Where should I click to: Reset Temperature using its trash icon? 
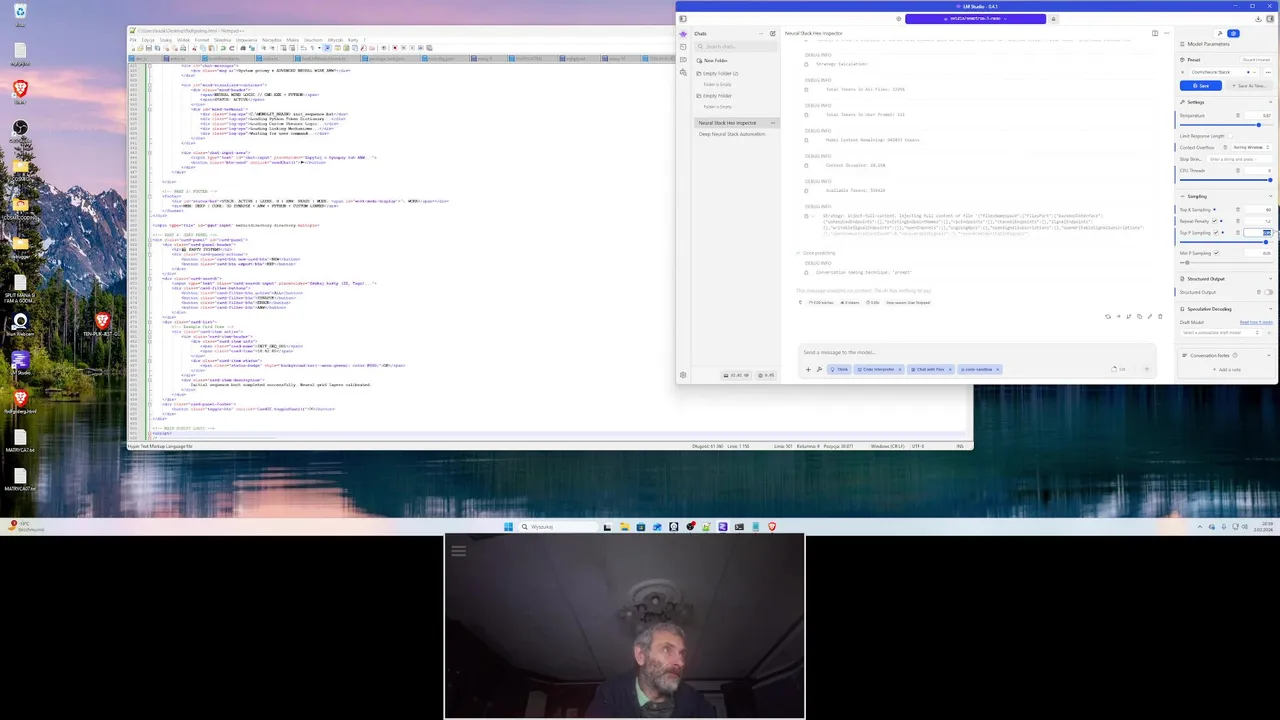tap(1238, 115)
